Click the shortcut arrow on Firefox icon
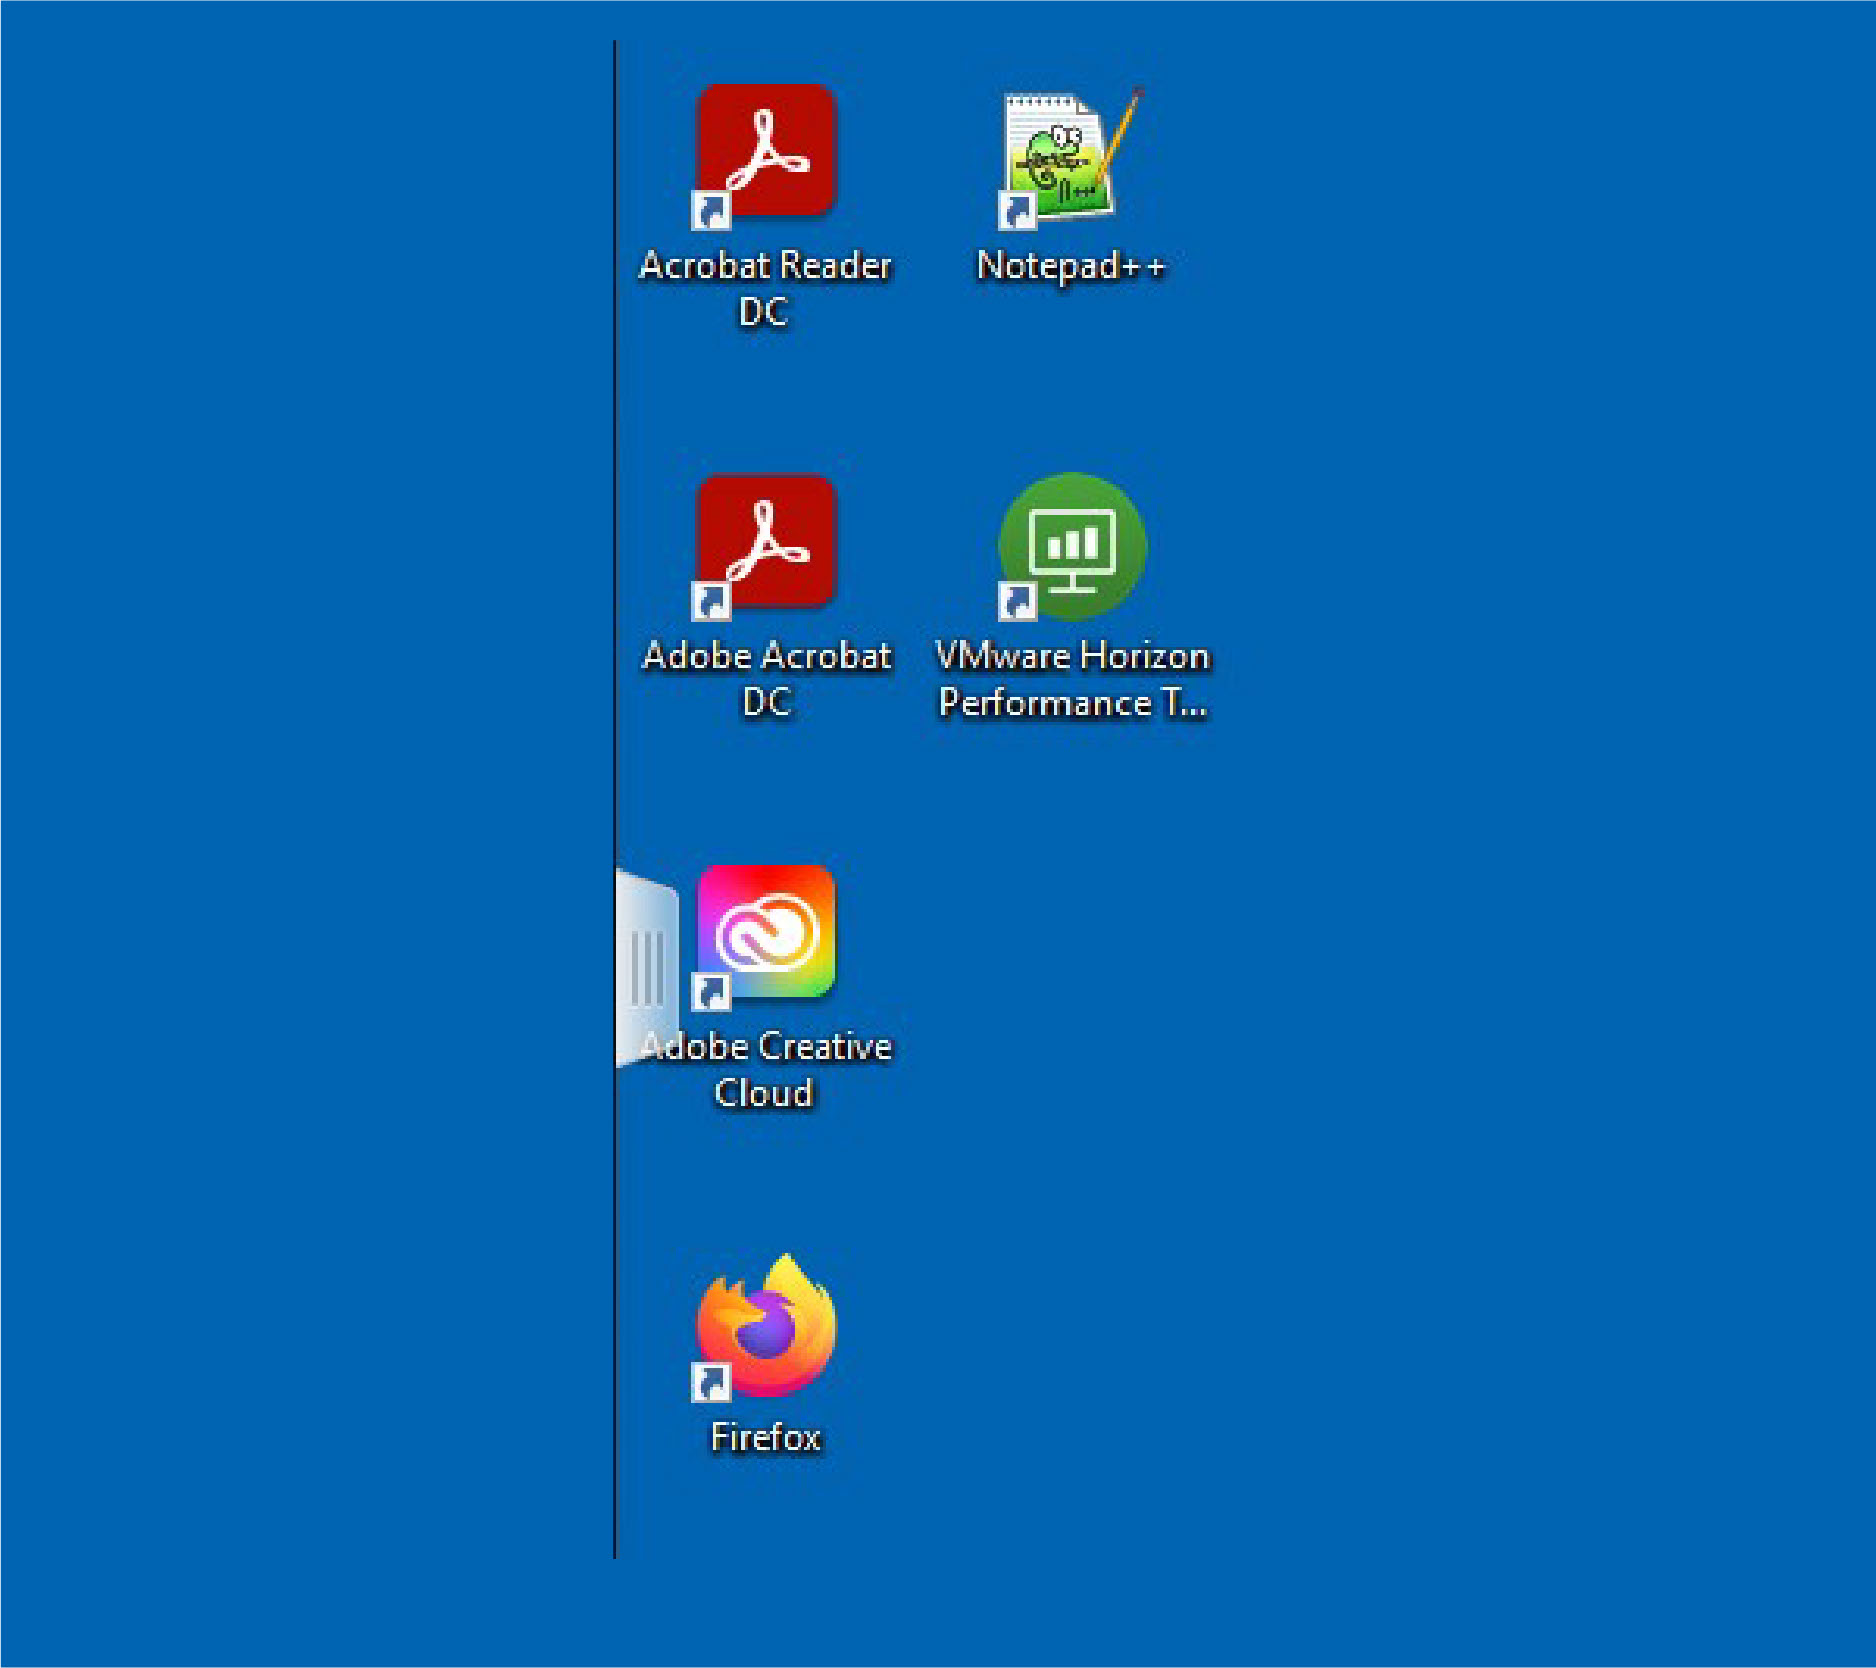The height and width of the screenshot is (1668, 1876). tap(711, 1383)
